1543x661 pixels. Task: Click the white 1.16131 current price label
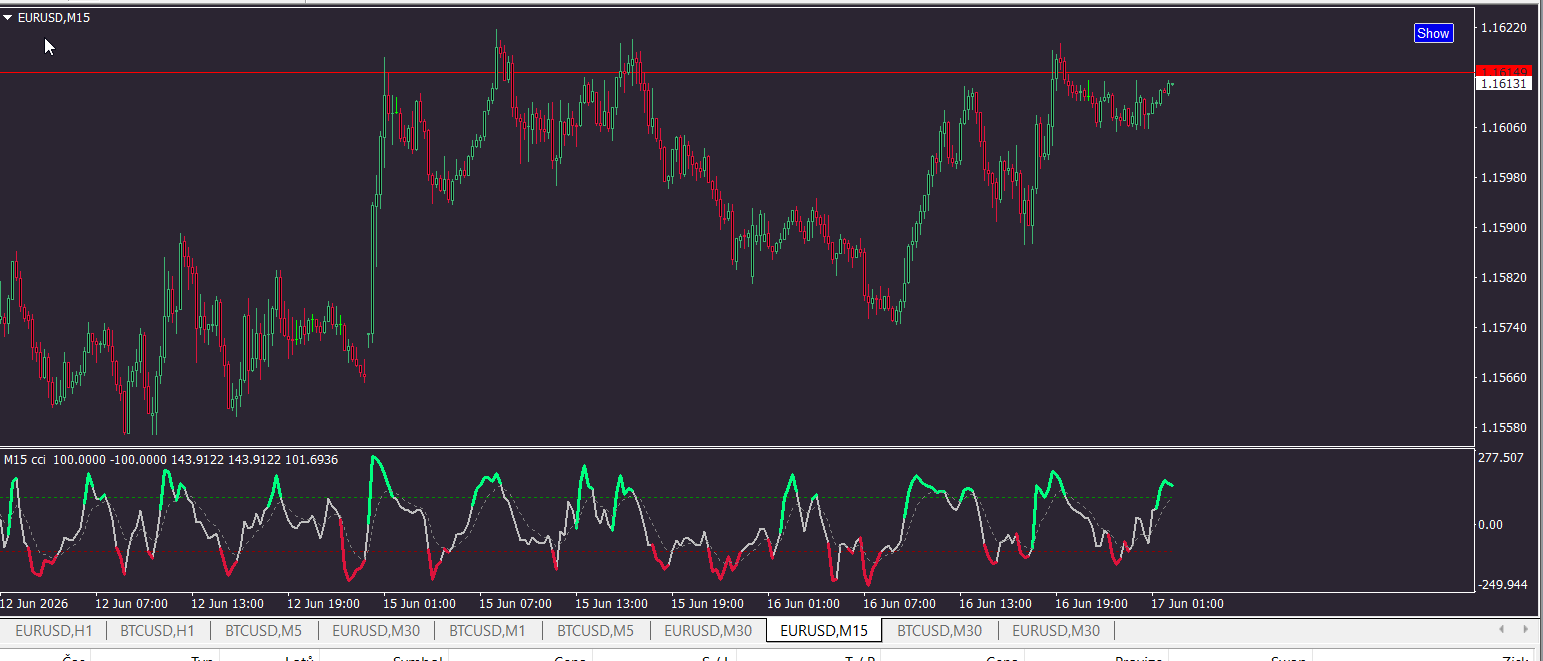click(x=1503, y=84)
